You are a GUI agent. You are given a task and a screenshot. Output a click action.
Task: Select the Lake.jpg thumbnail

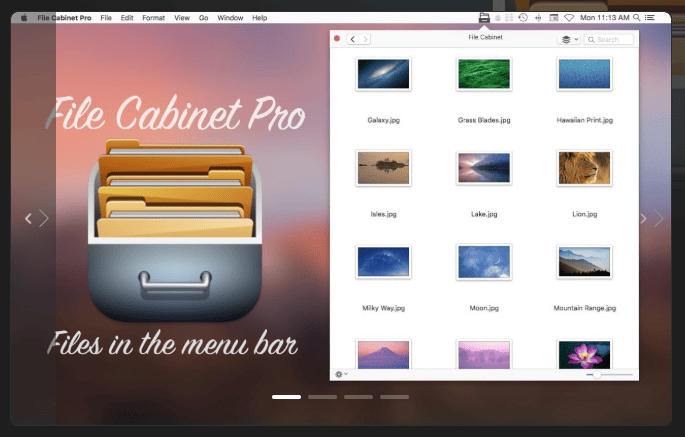point(484,168)
